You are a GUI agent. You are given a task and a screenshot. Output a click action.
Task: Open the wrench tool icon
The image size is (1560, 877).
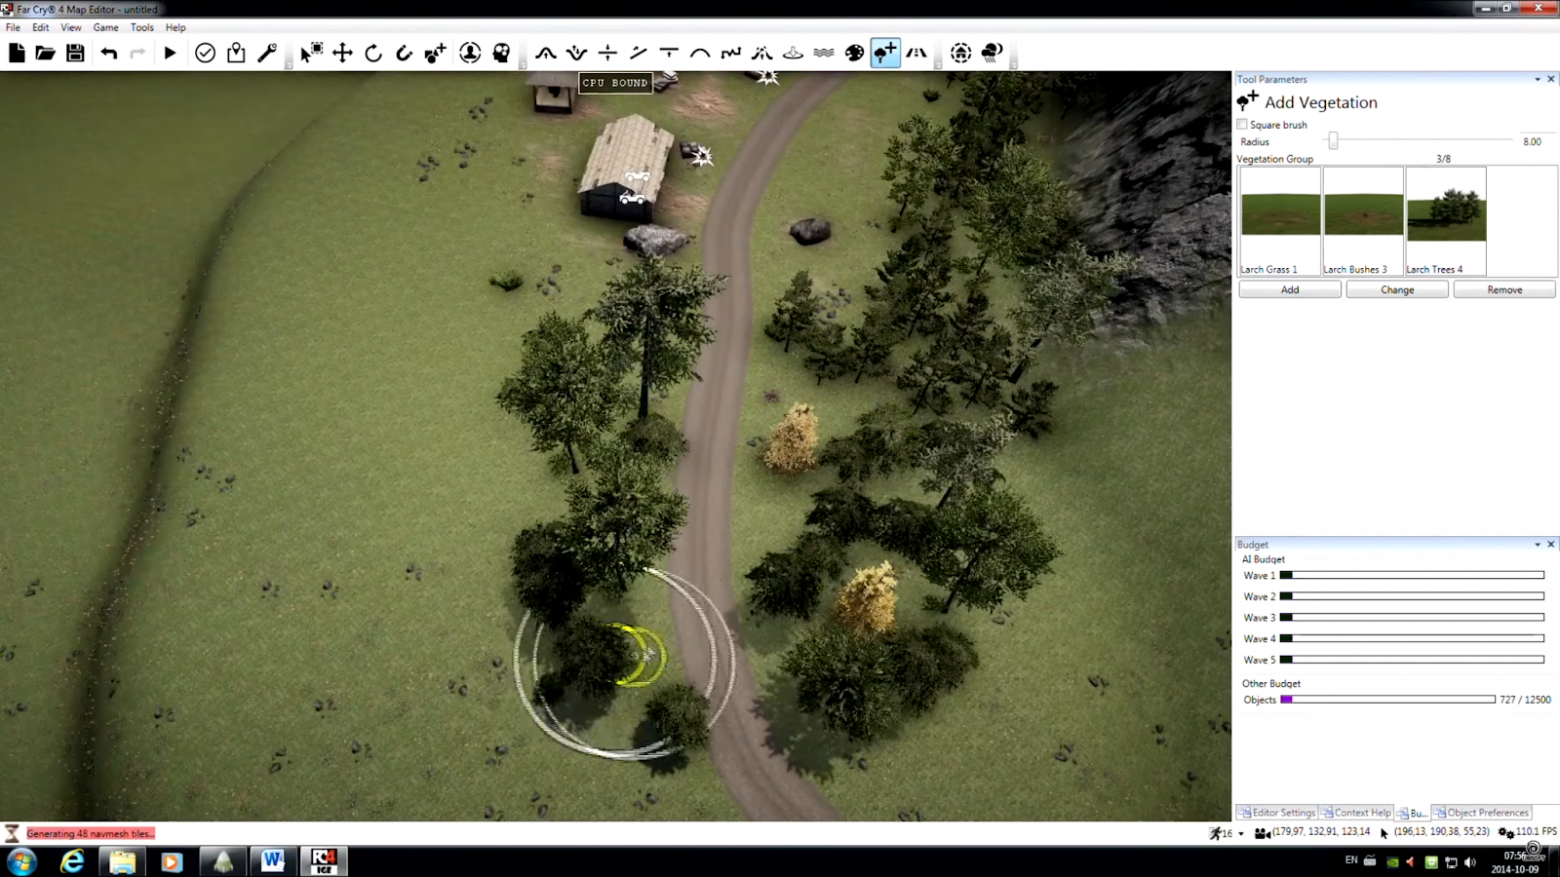(267, 53)
